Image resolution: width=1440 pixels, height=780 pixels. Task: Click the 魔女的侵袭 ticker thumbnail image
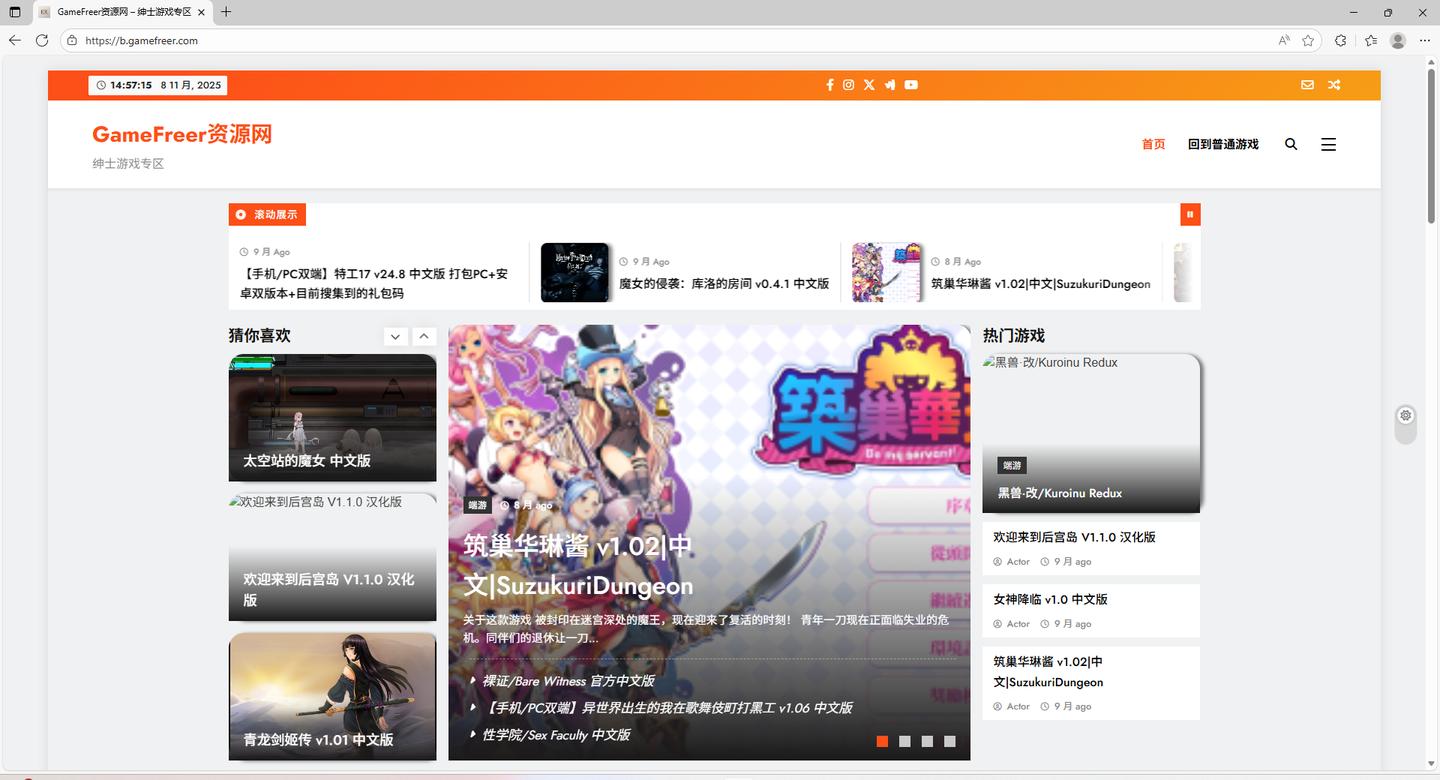click(575, 272)
